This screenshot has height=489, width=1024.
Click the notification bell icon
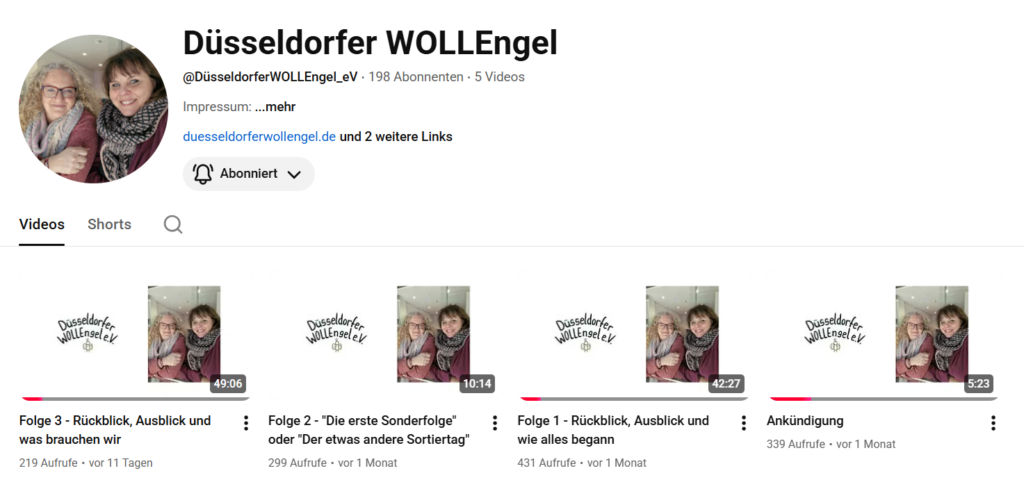pos(203,174)
